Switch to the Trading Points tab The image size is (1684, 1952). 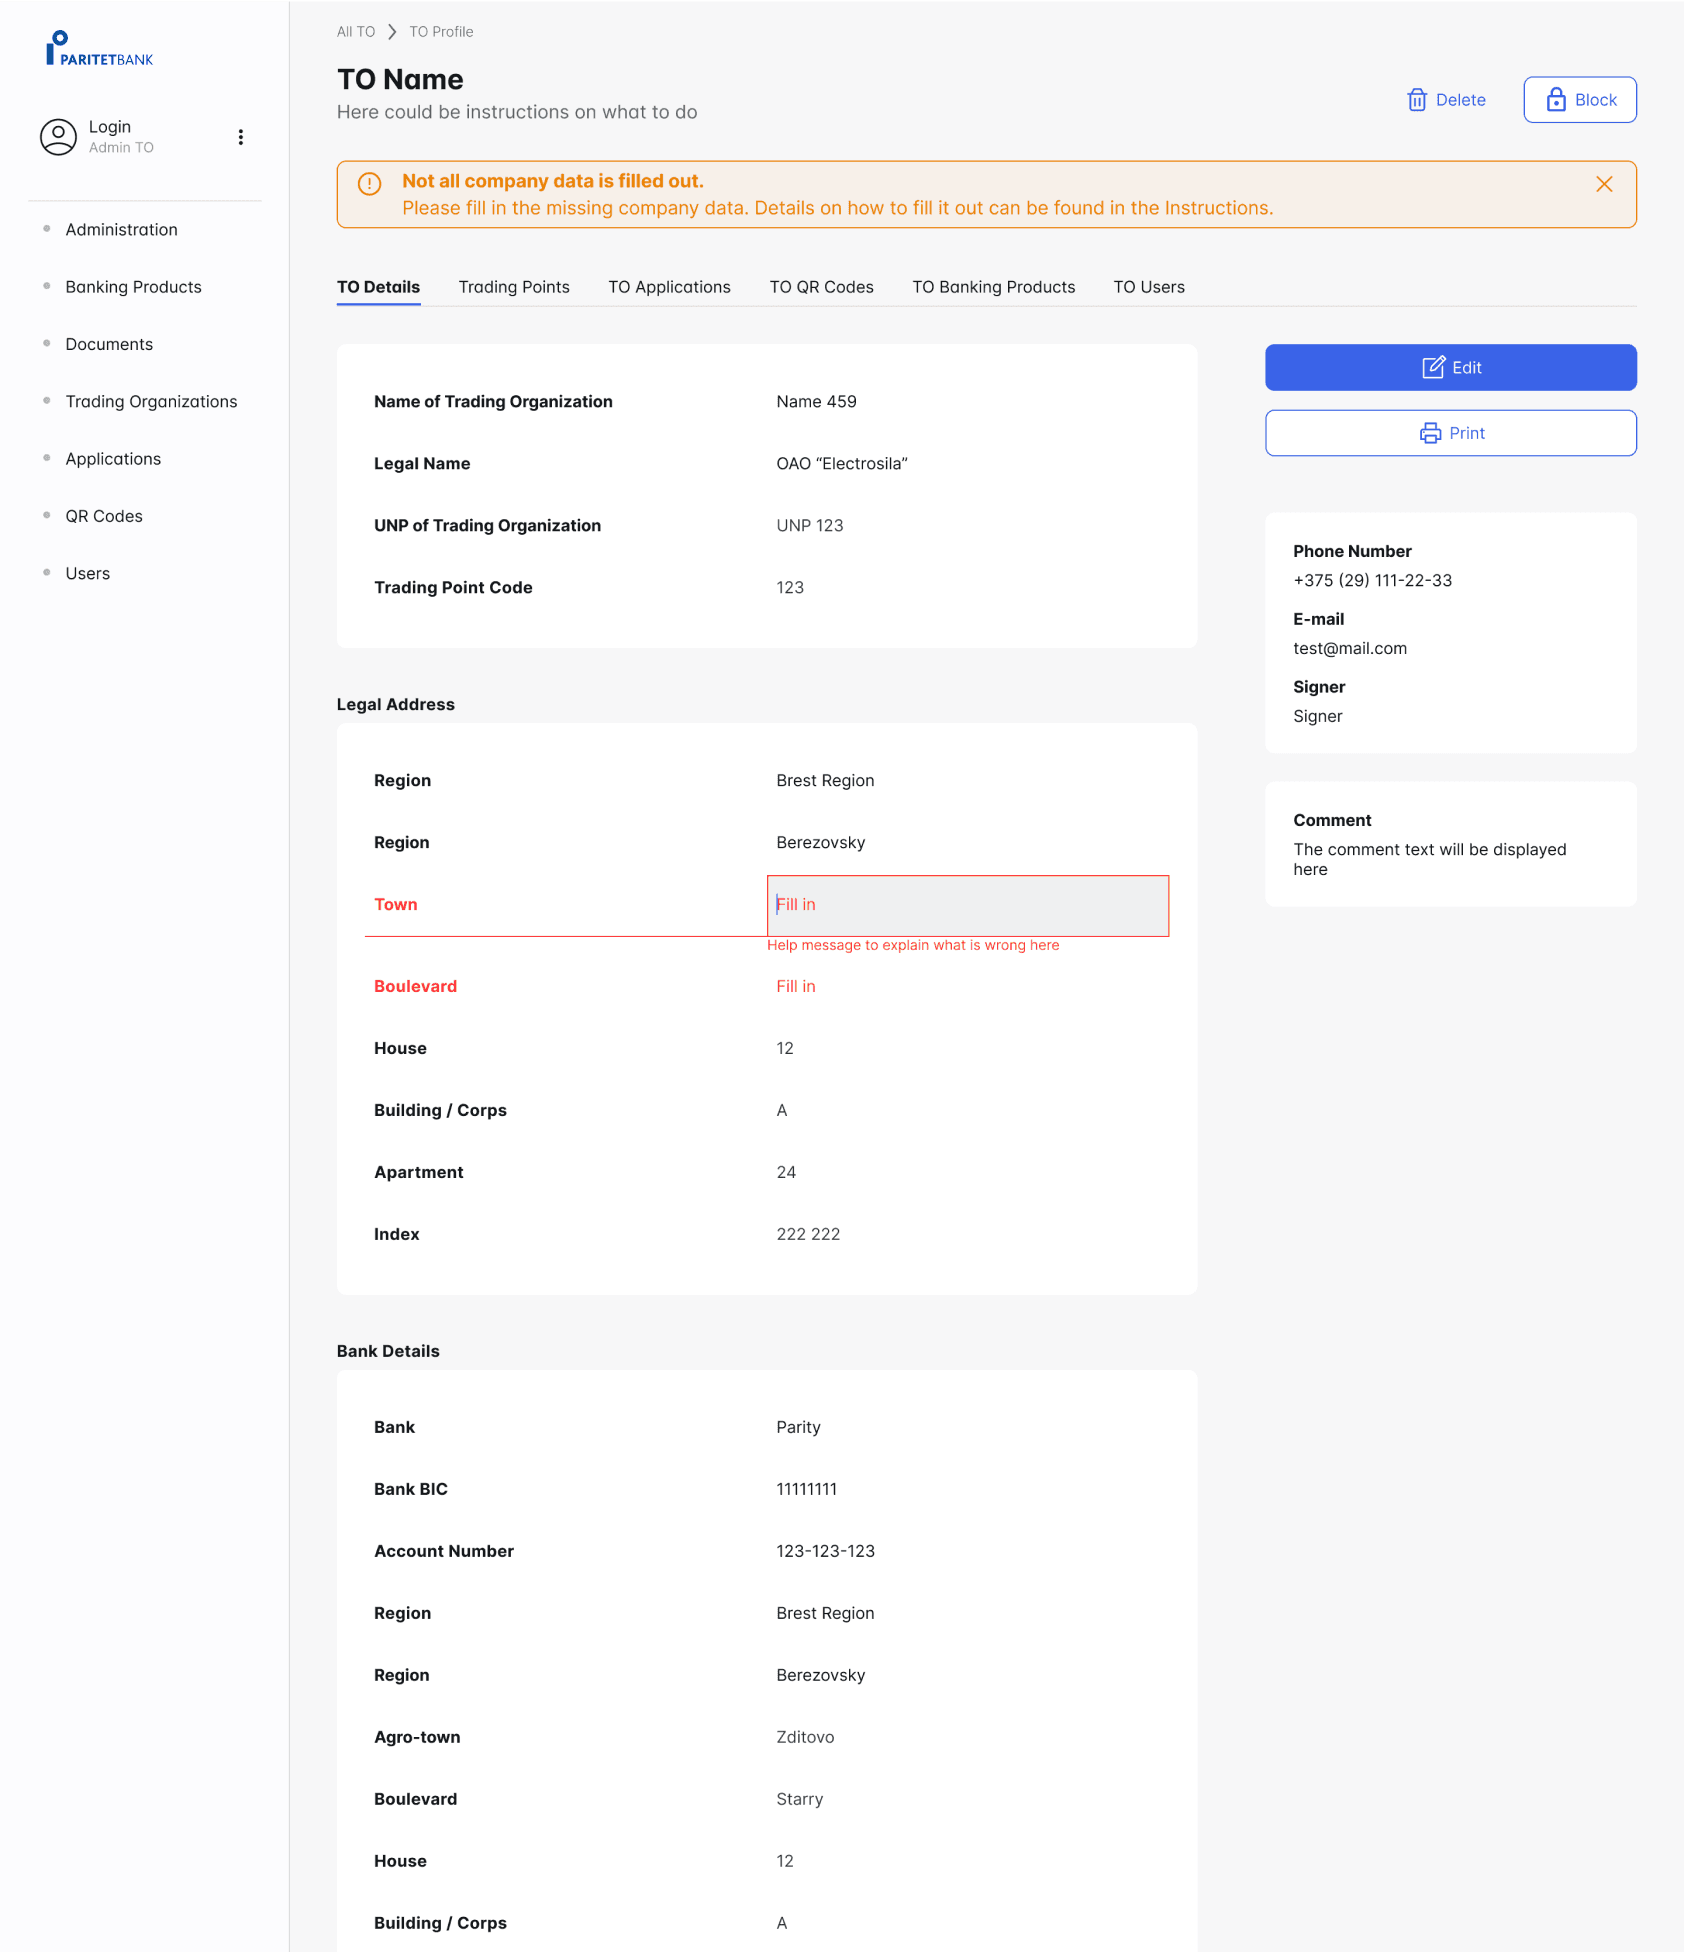point(514,287)
